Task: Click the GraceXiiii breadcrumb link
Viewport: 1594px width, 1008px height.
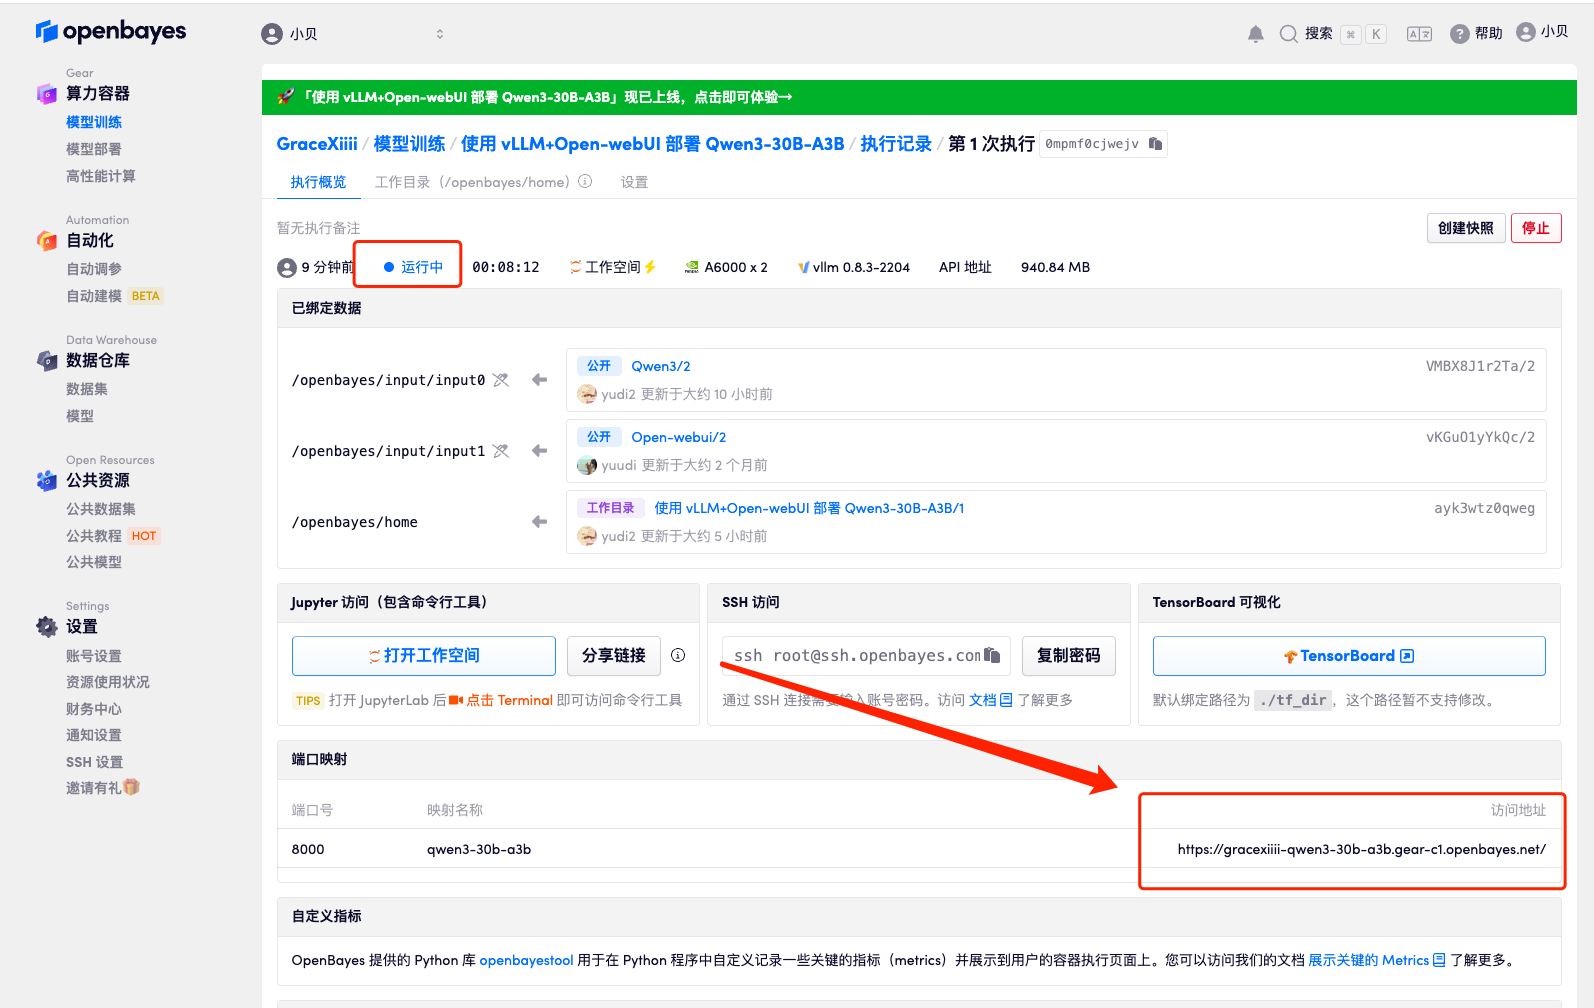Action: 317,144
